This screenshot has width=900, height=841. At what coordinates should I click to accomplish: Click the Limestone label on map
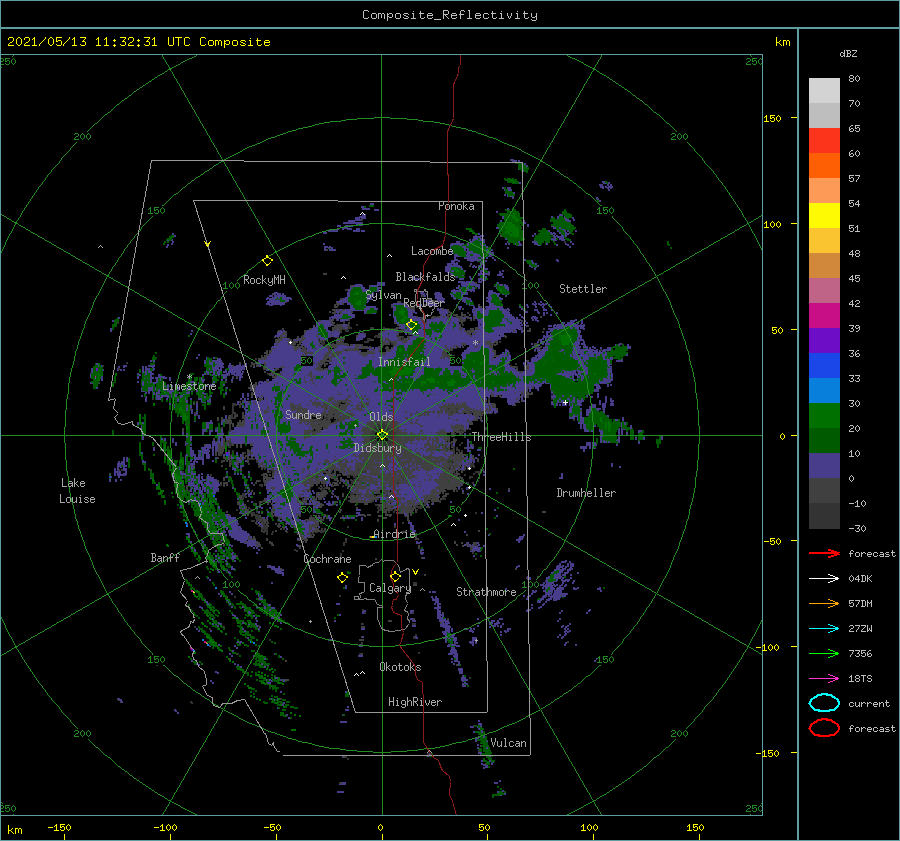click(189, 386)
